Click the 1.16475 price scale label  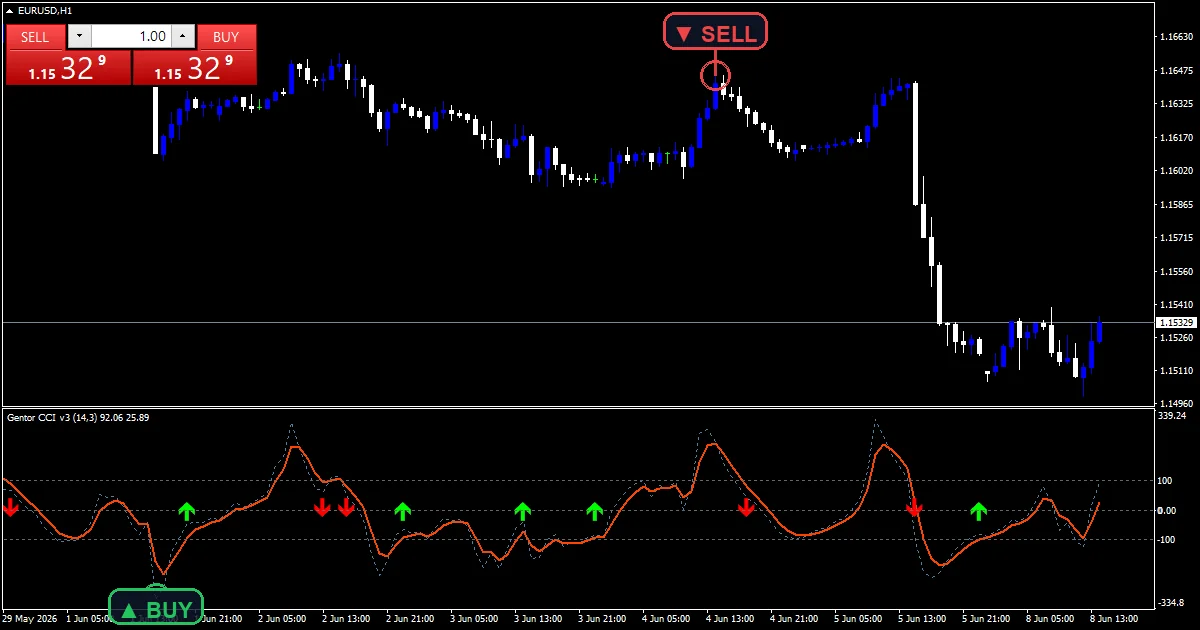click(1175, 71)
